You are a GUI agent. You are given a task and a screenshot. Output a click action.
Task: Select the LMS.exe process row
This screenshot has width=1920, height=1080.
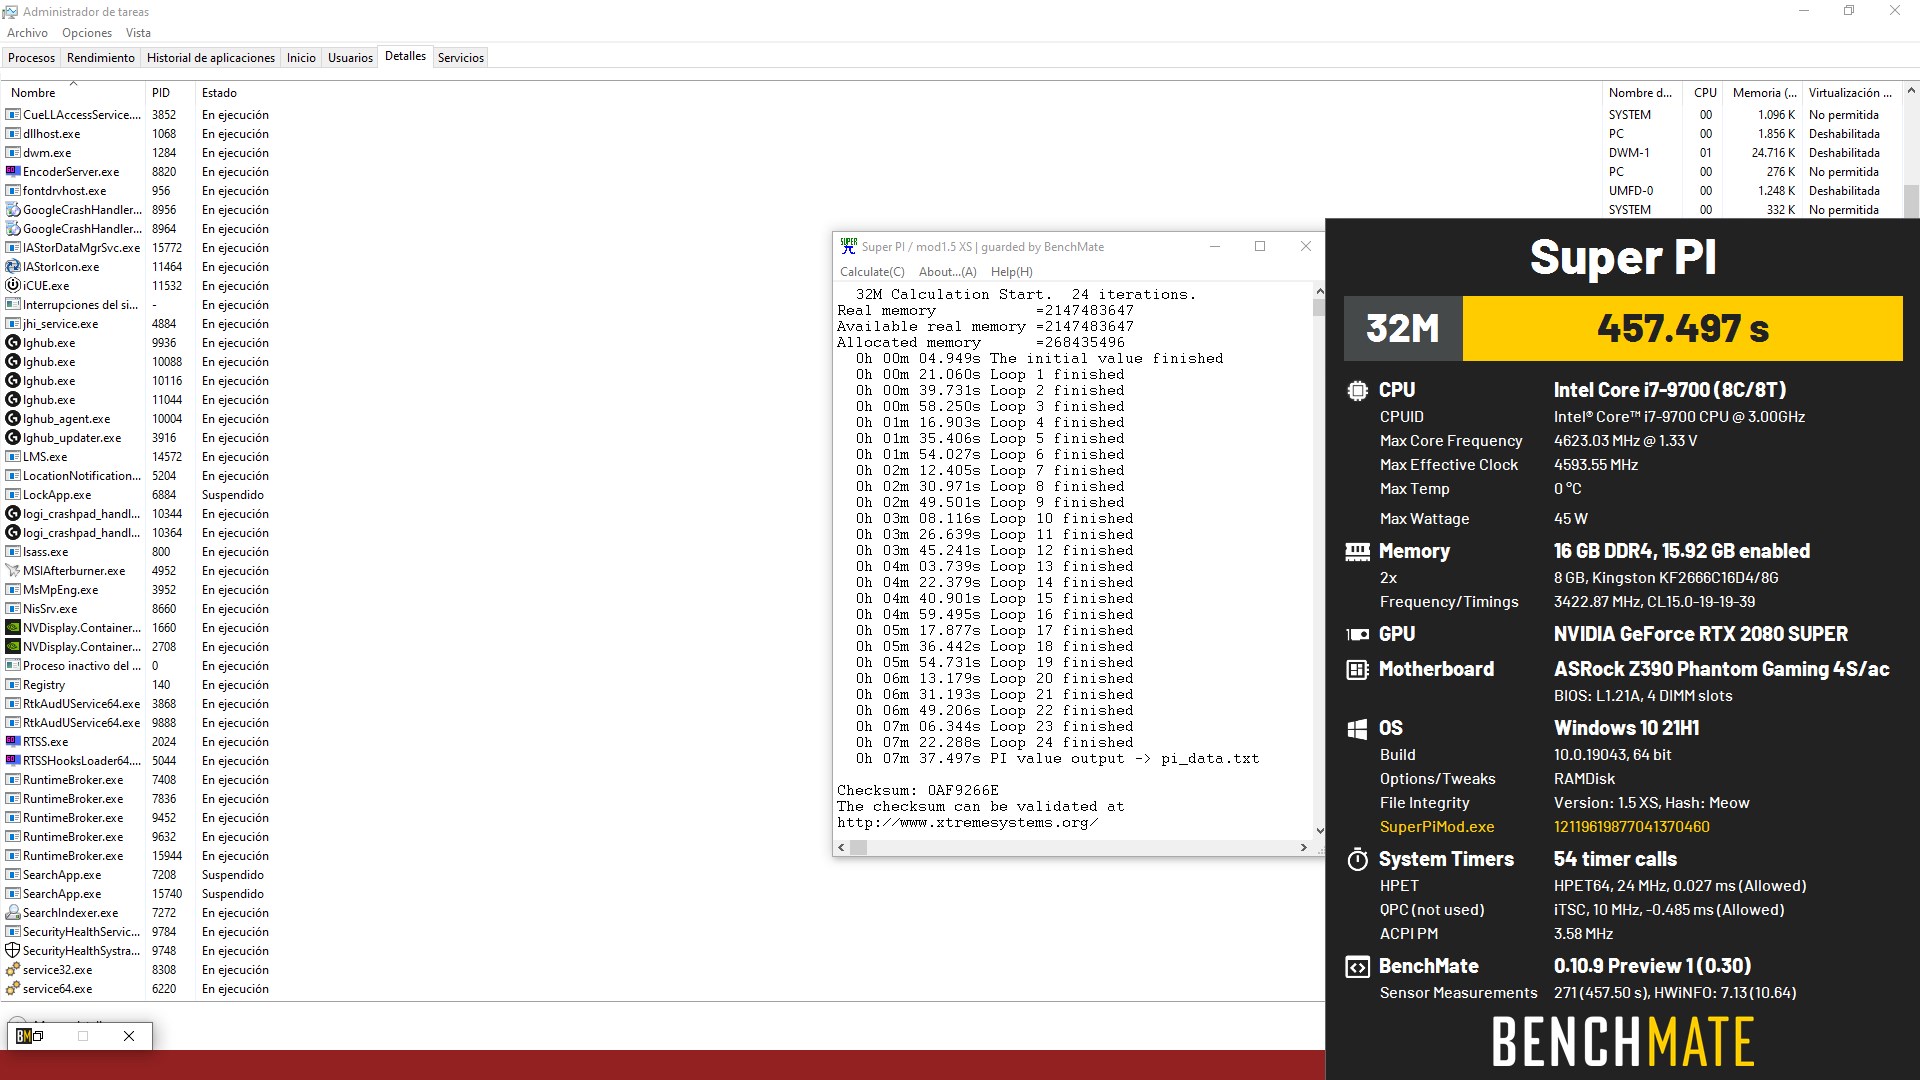(662, 457)
